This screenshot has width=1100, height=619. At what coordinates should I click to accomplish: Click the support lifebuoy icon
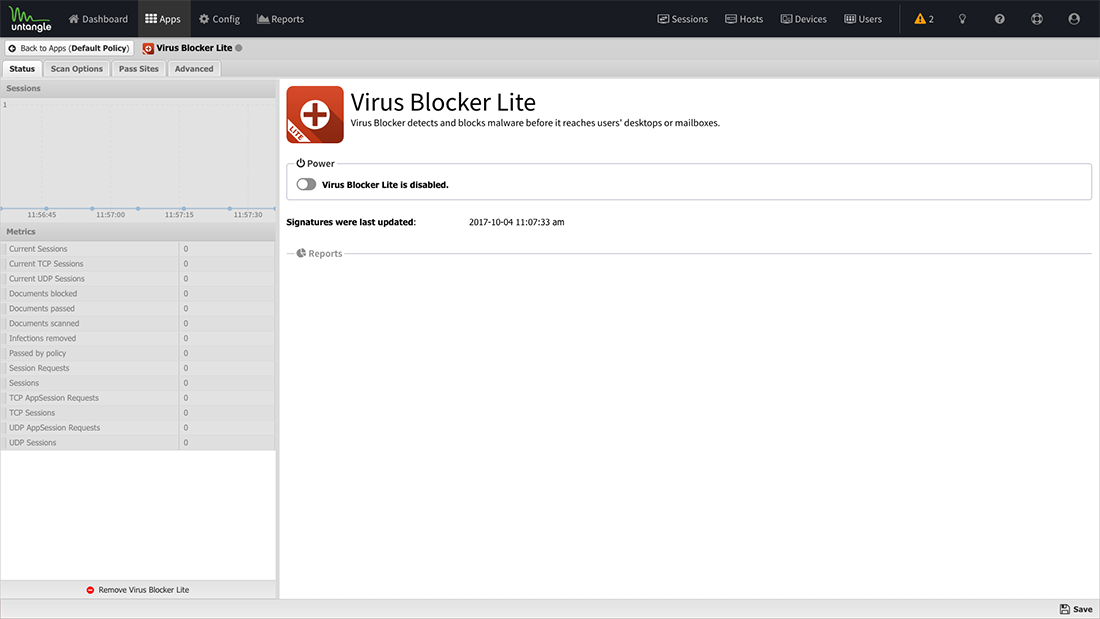tap(1037, 19)
